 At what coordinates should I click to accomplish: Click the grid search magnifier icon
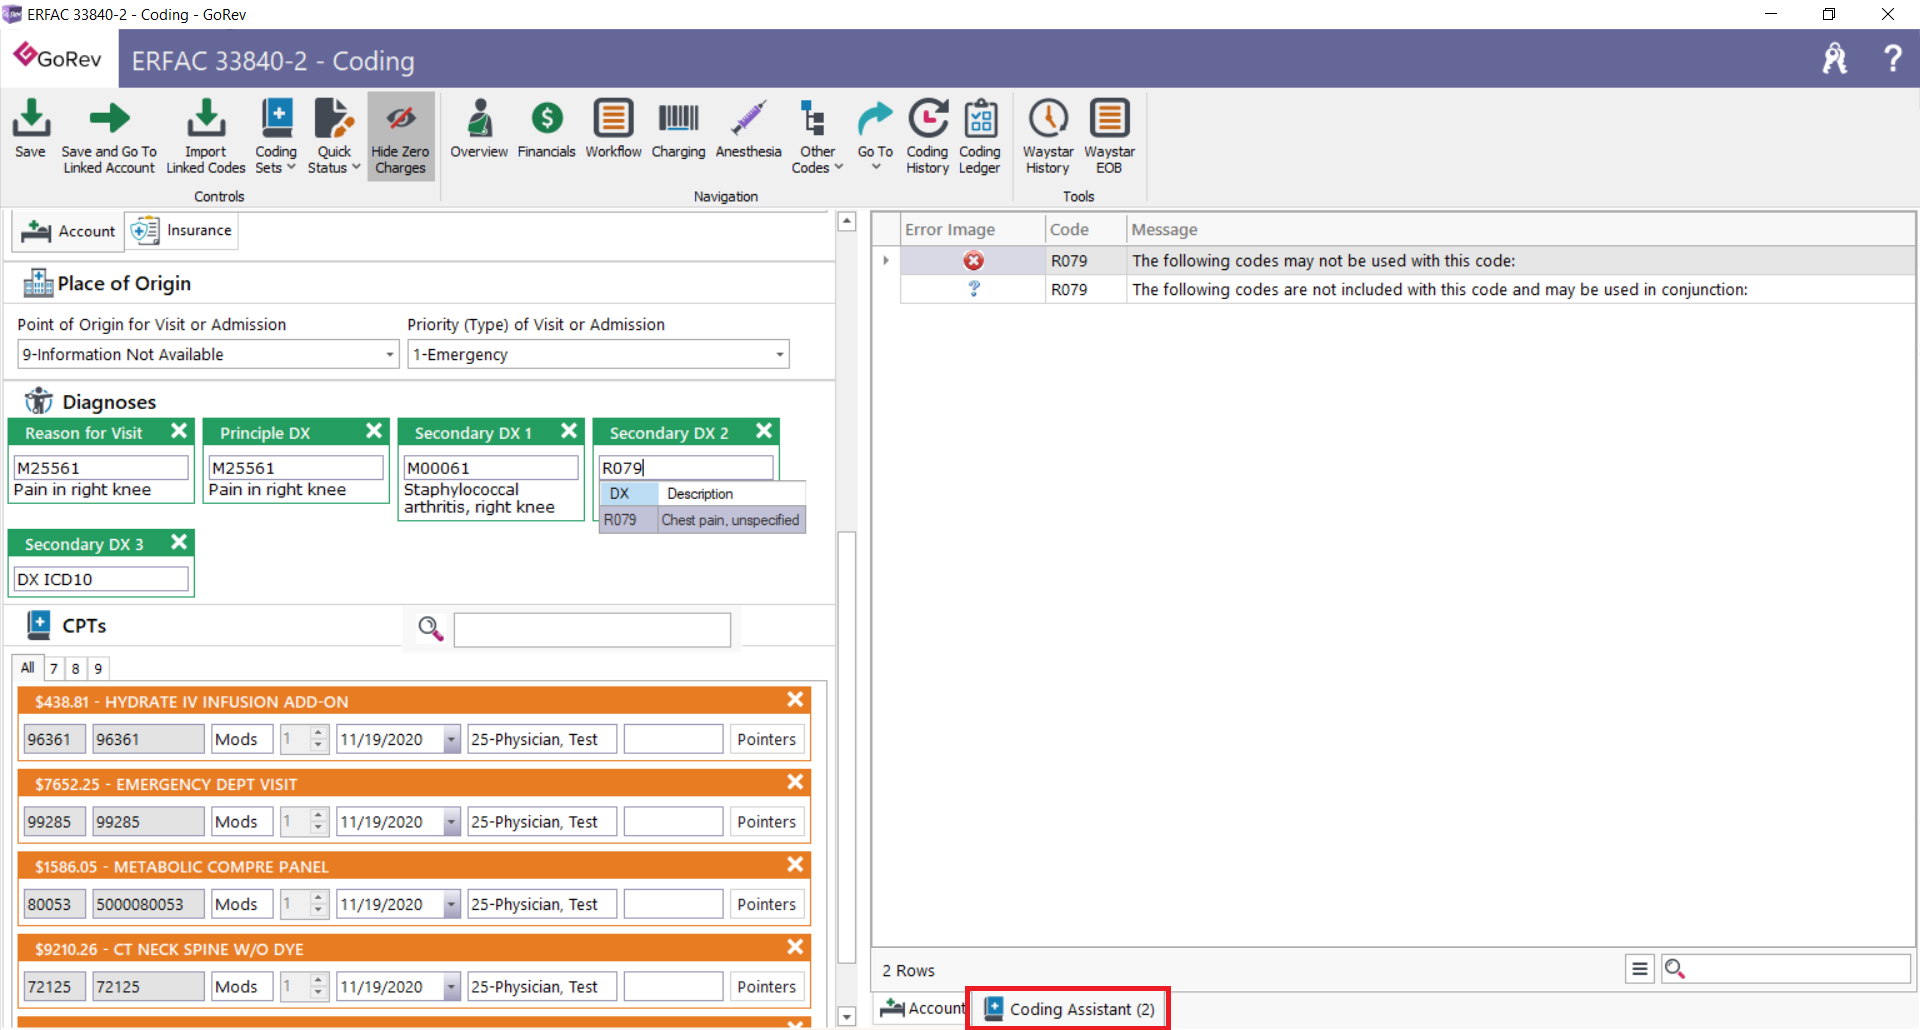1675,968
